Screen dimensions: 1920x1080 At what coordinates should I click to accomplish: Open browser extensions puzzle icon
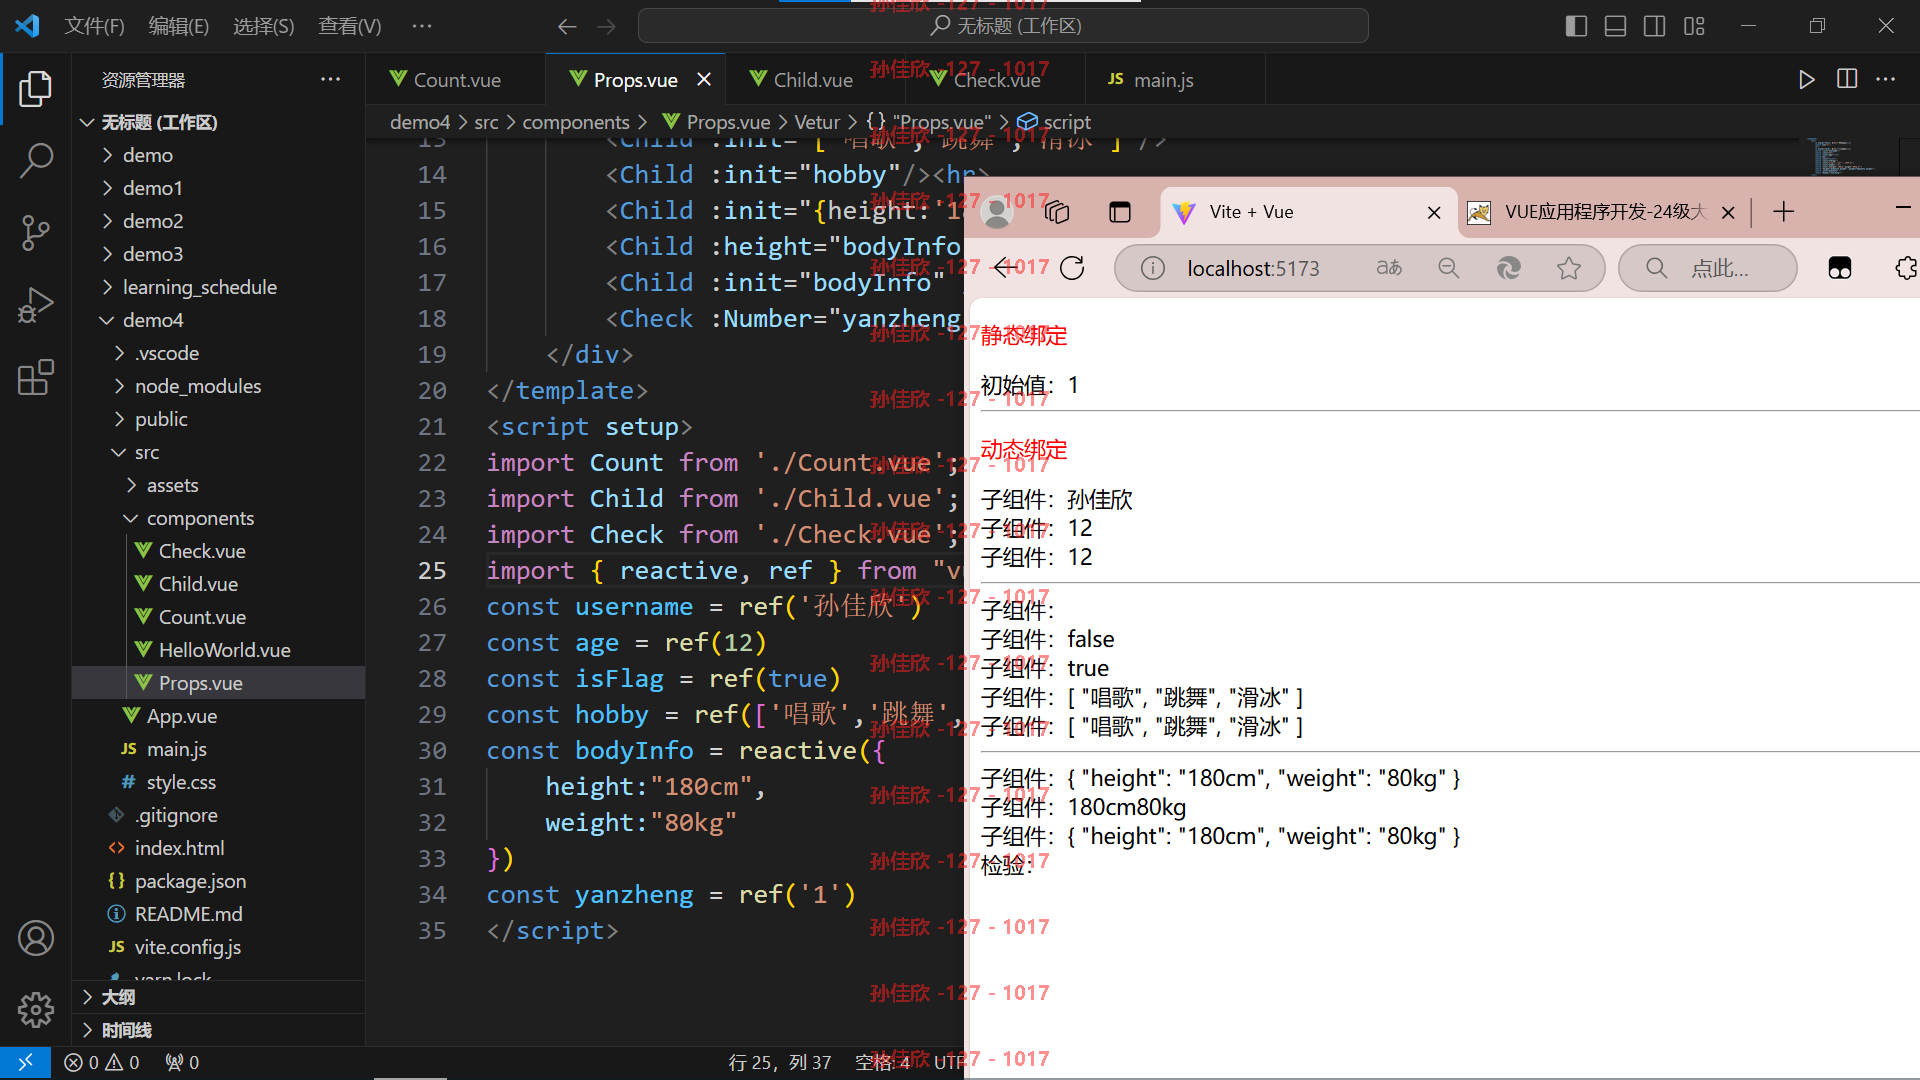(1905, 268)
